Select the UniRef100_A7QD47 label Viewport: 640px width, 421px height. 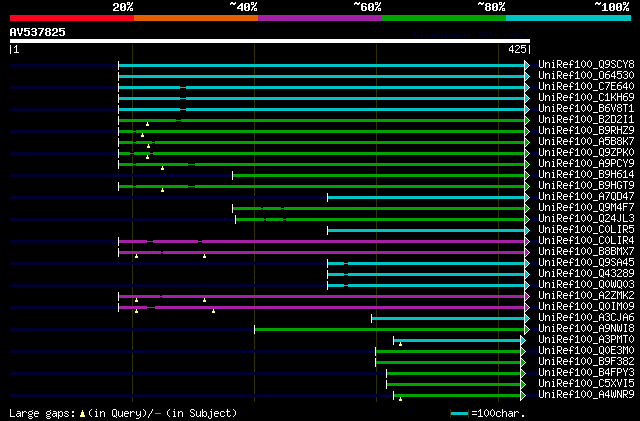pos(586,196)
